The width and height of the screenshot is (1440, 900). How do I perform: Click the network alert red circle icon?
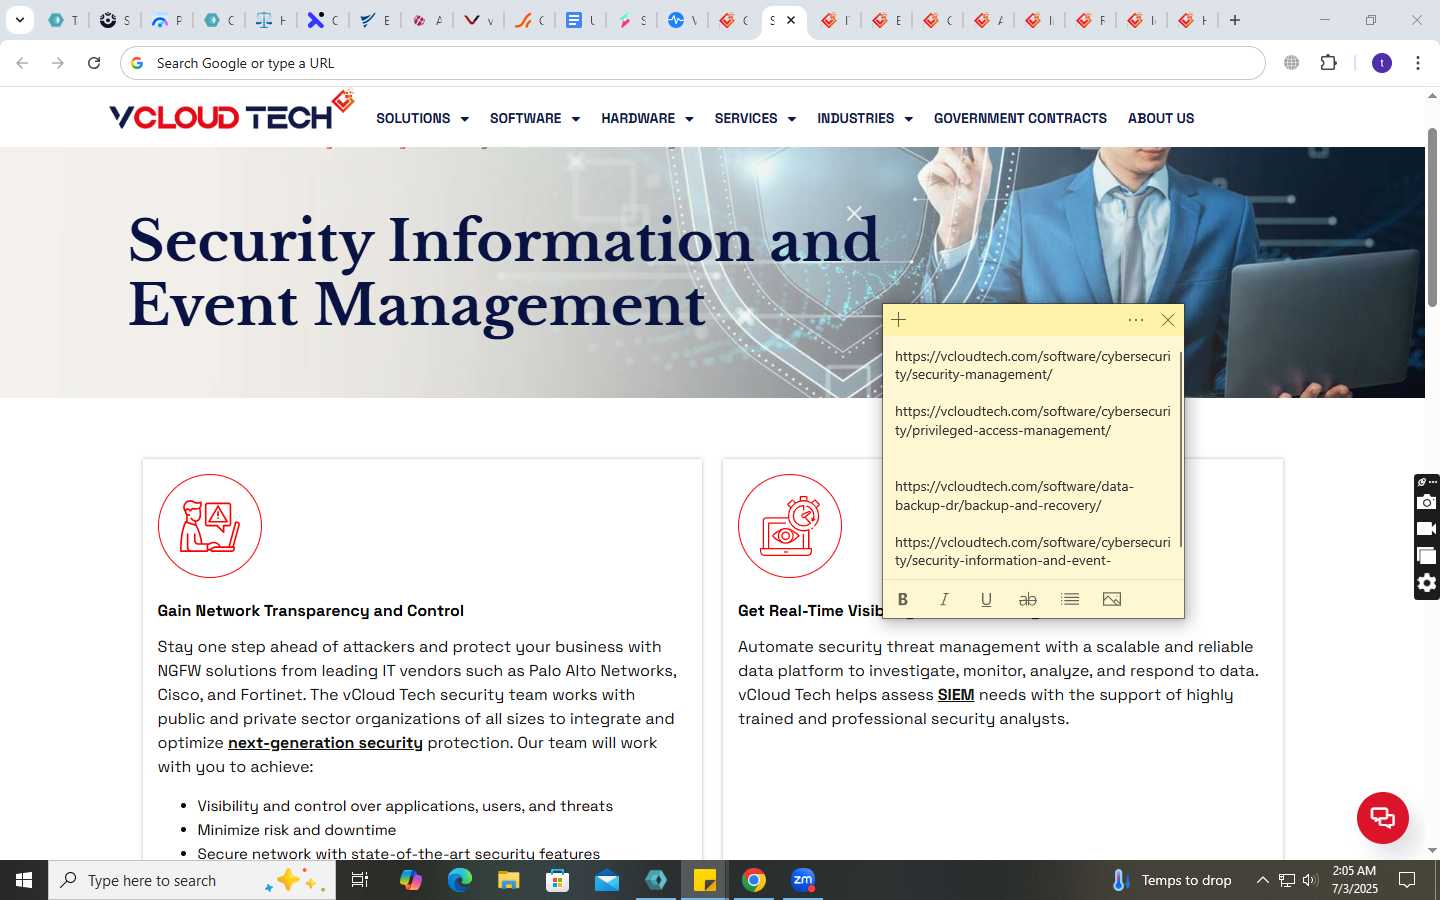point(210,526)
